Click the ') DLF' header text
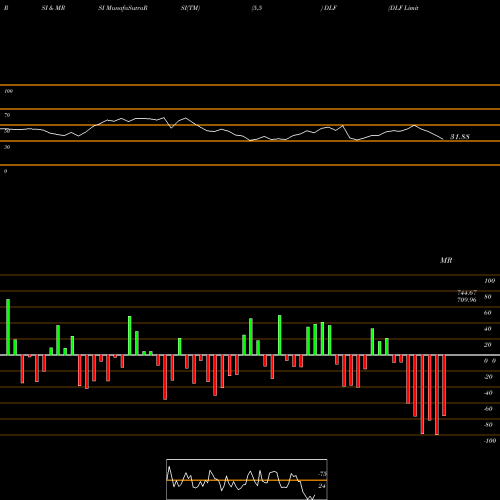This screenshot has width=500, height=500. pyautogui.click(x=329, y=8)
